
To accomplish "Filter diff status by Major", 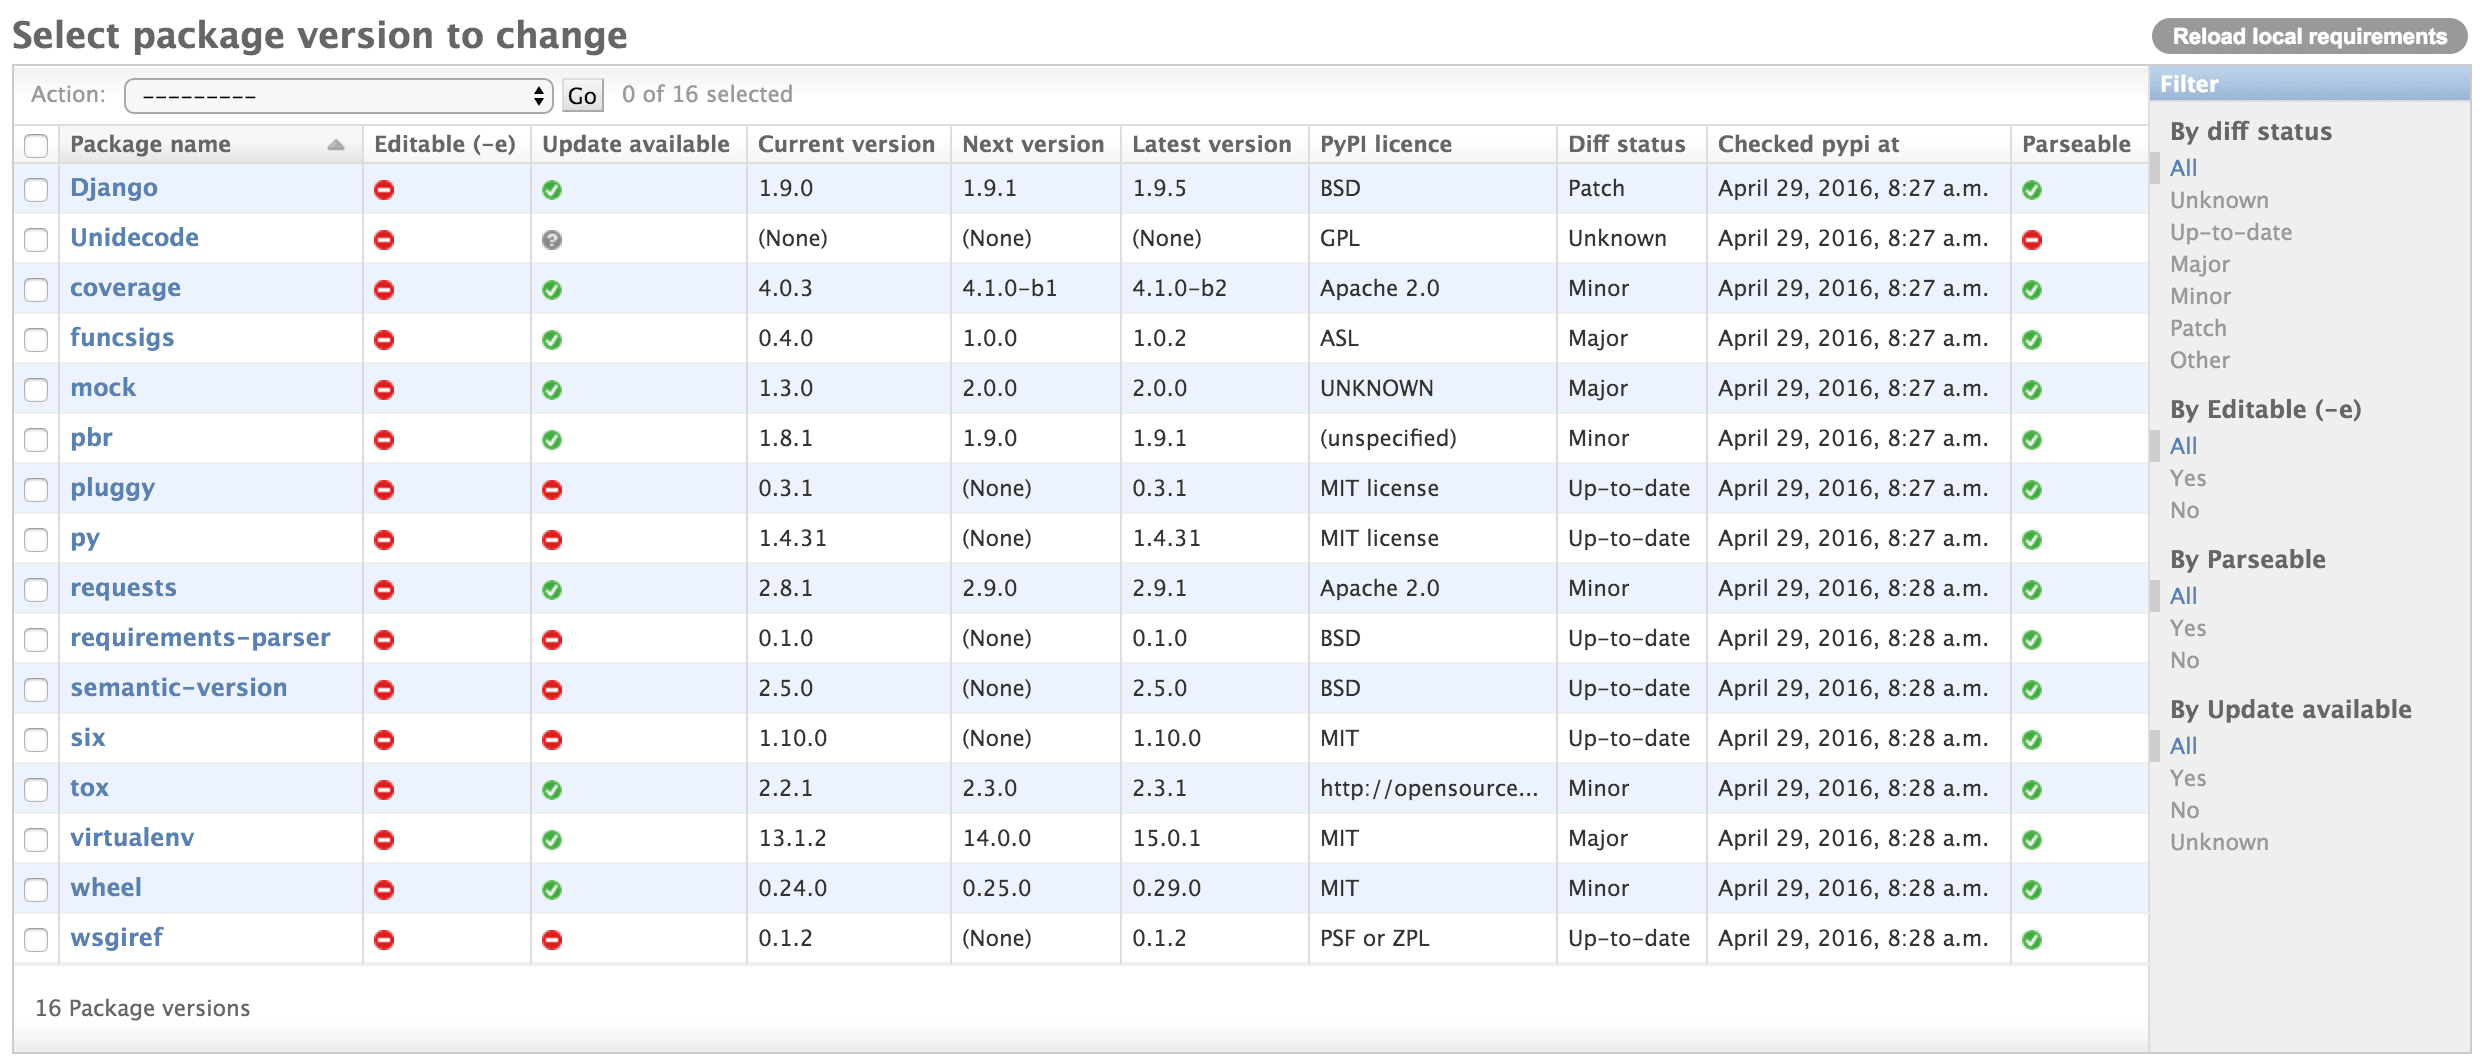I will 2199,264.
